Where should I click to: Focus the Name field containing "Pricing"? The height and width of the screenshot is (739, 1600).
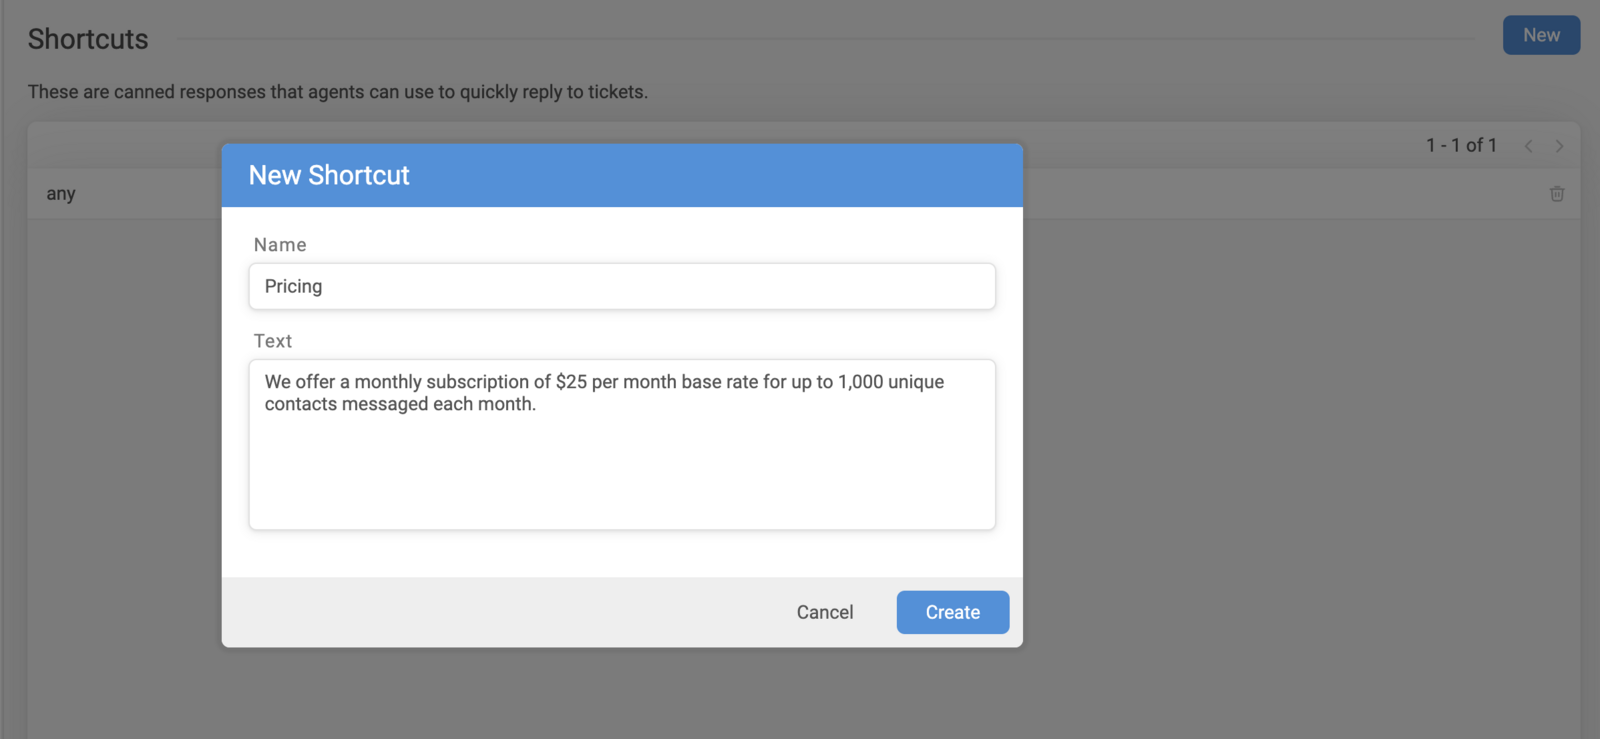point(622,287)
